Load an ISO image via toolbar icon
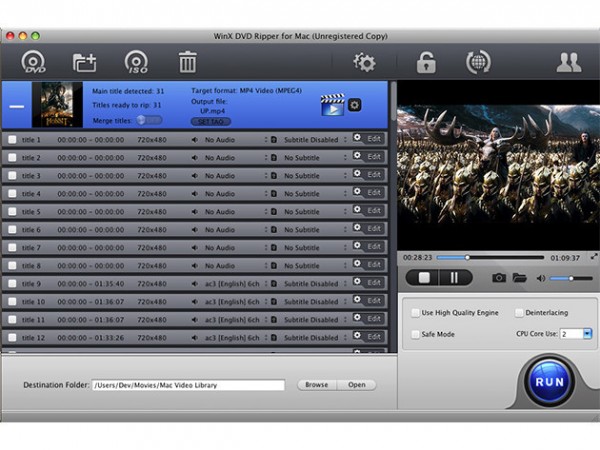The height and width of the screenshot is (450, 600). coord(136,62)
